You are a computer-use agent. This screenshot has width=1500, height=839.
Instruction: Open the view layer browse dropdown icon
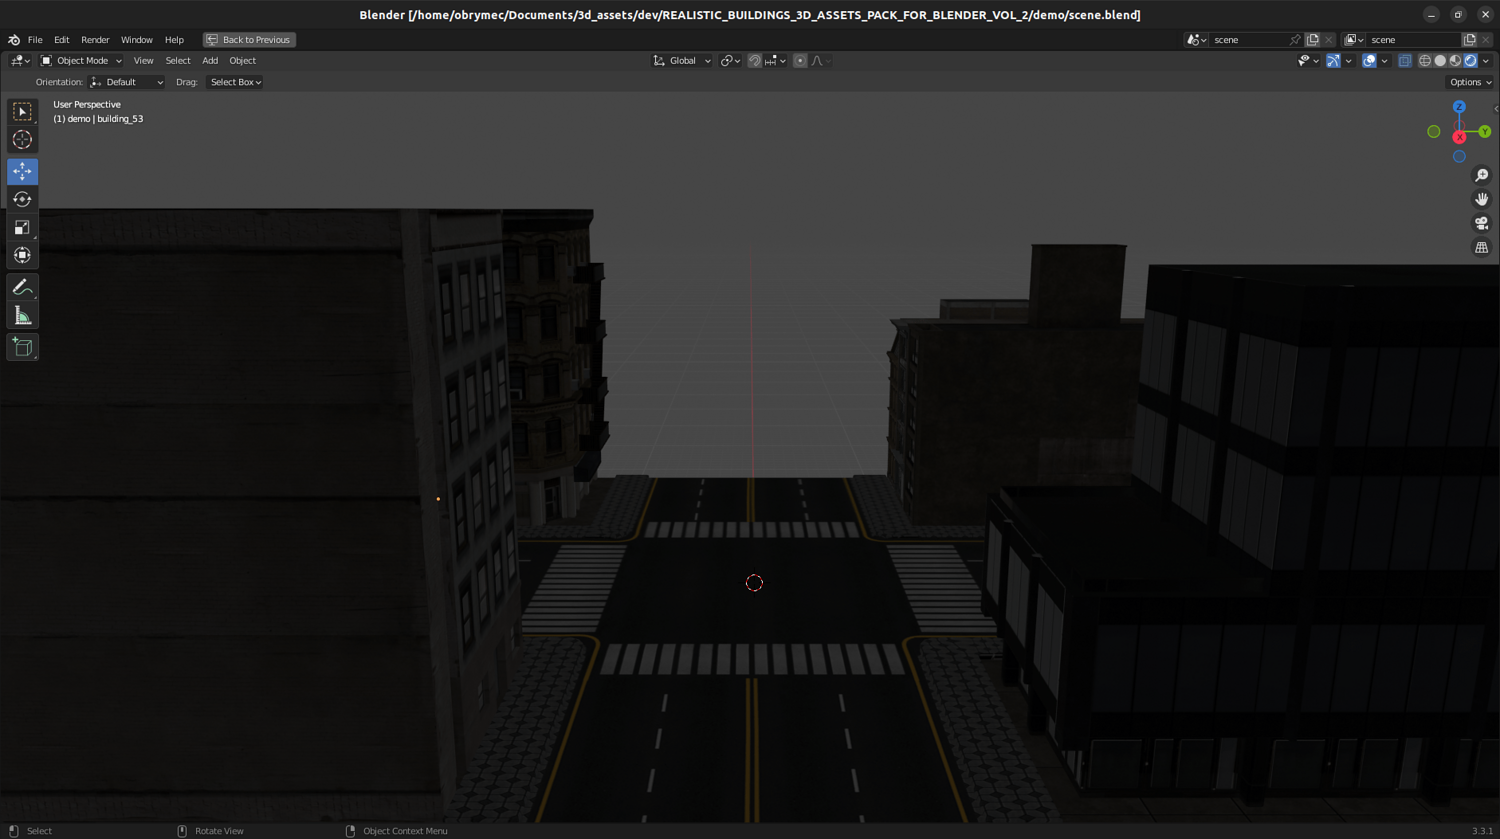[x=1354, y=40]
